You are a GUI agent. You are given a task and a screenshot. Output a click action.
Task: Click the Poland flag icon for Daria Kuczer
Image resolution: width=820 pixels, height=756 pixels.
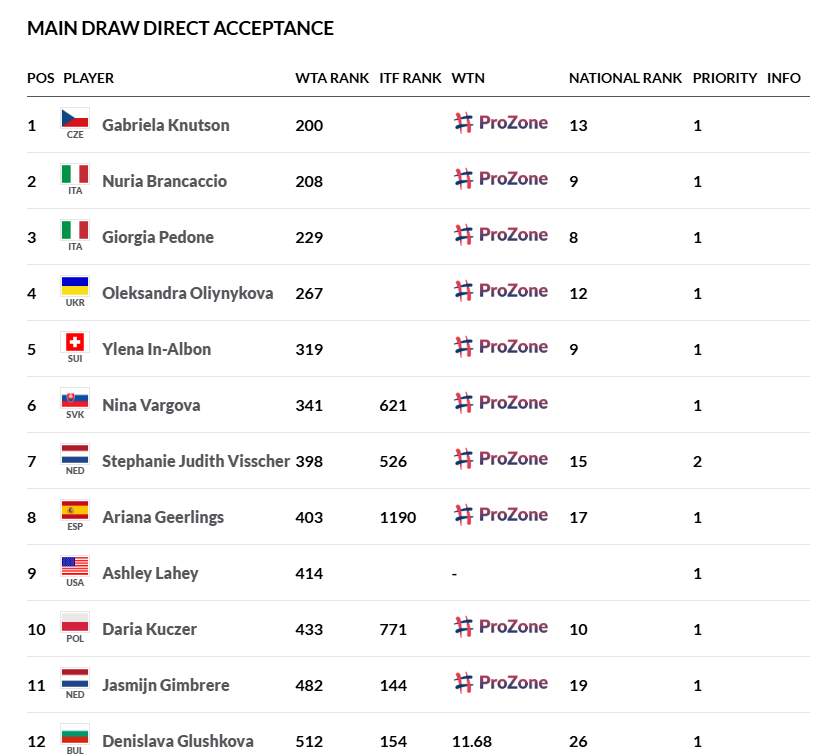coord(75,622)
